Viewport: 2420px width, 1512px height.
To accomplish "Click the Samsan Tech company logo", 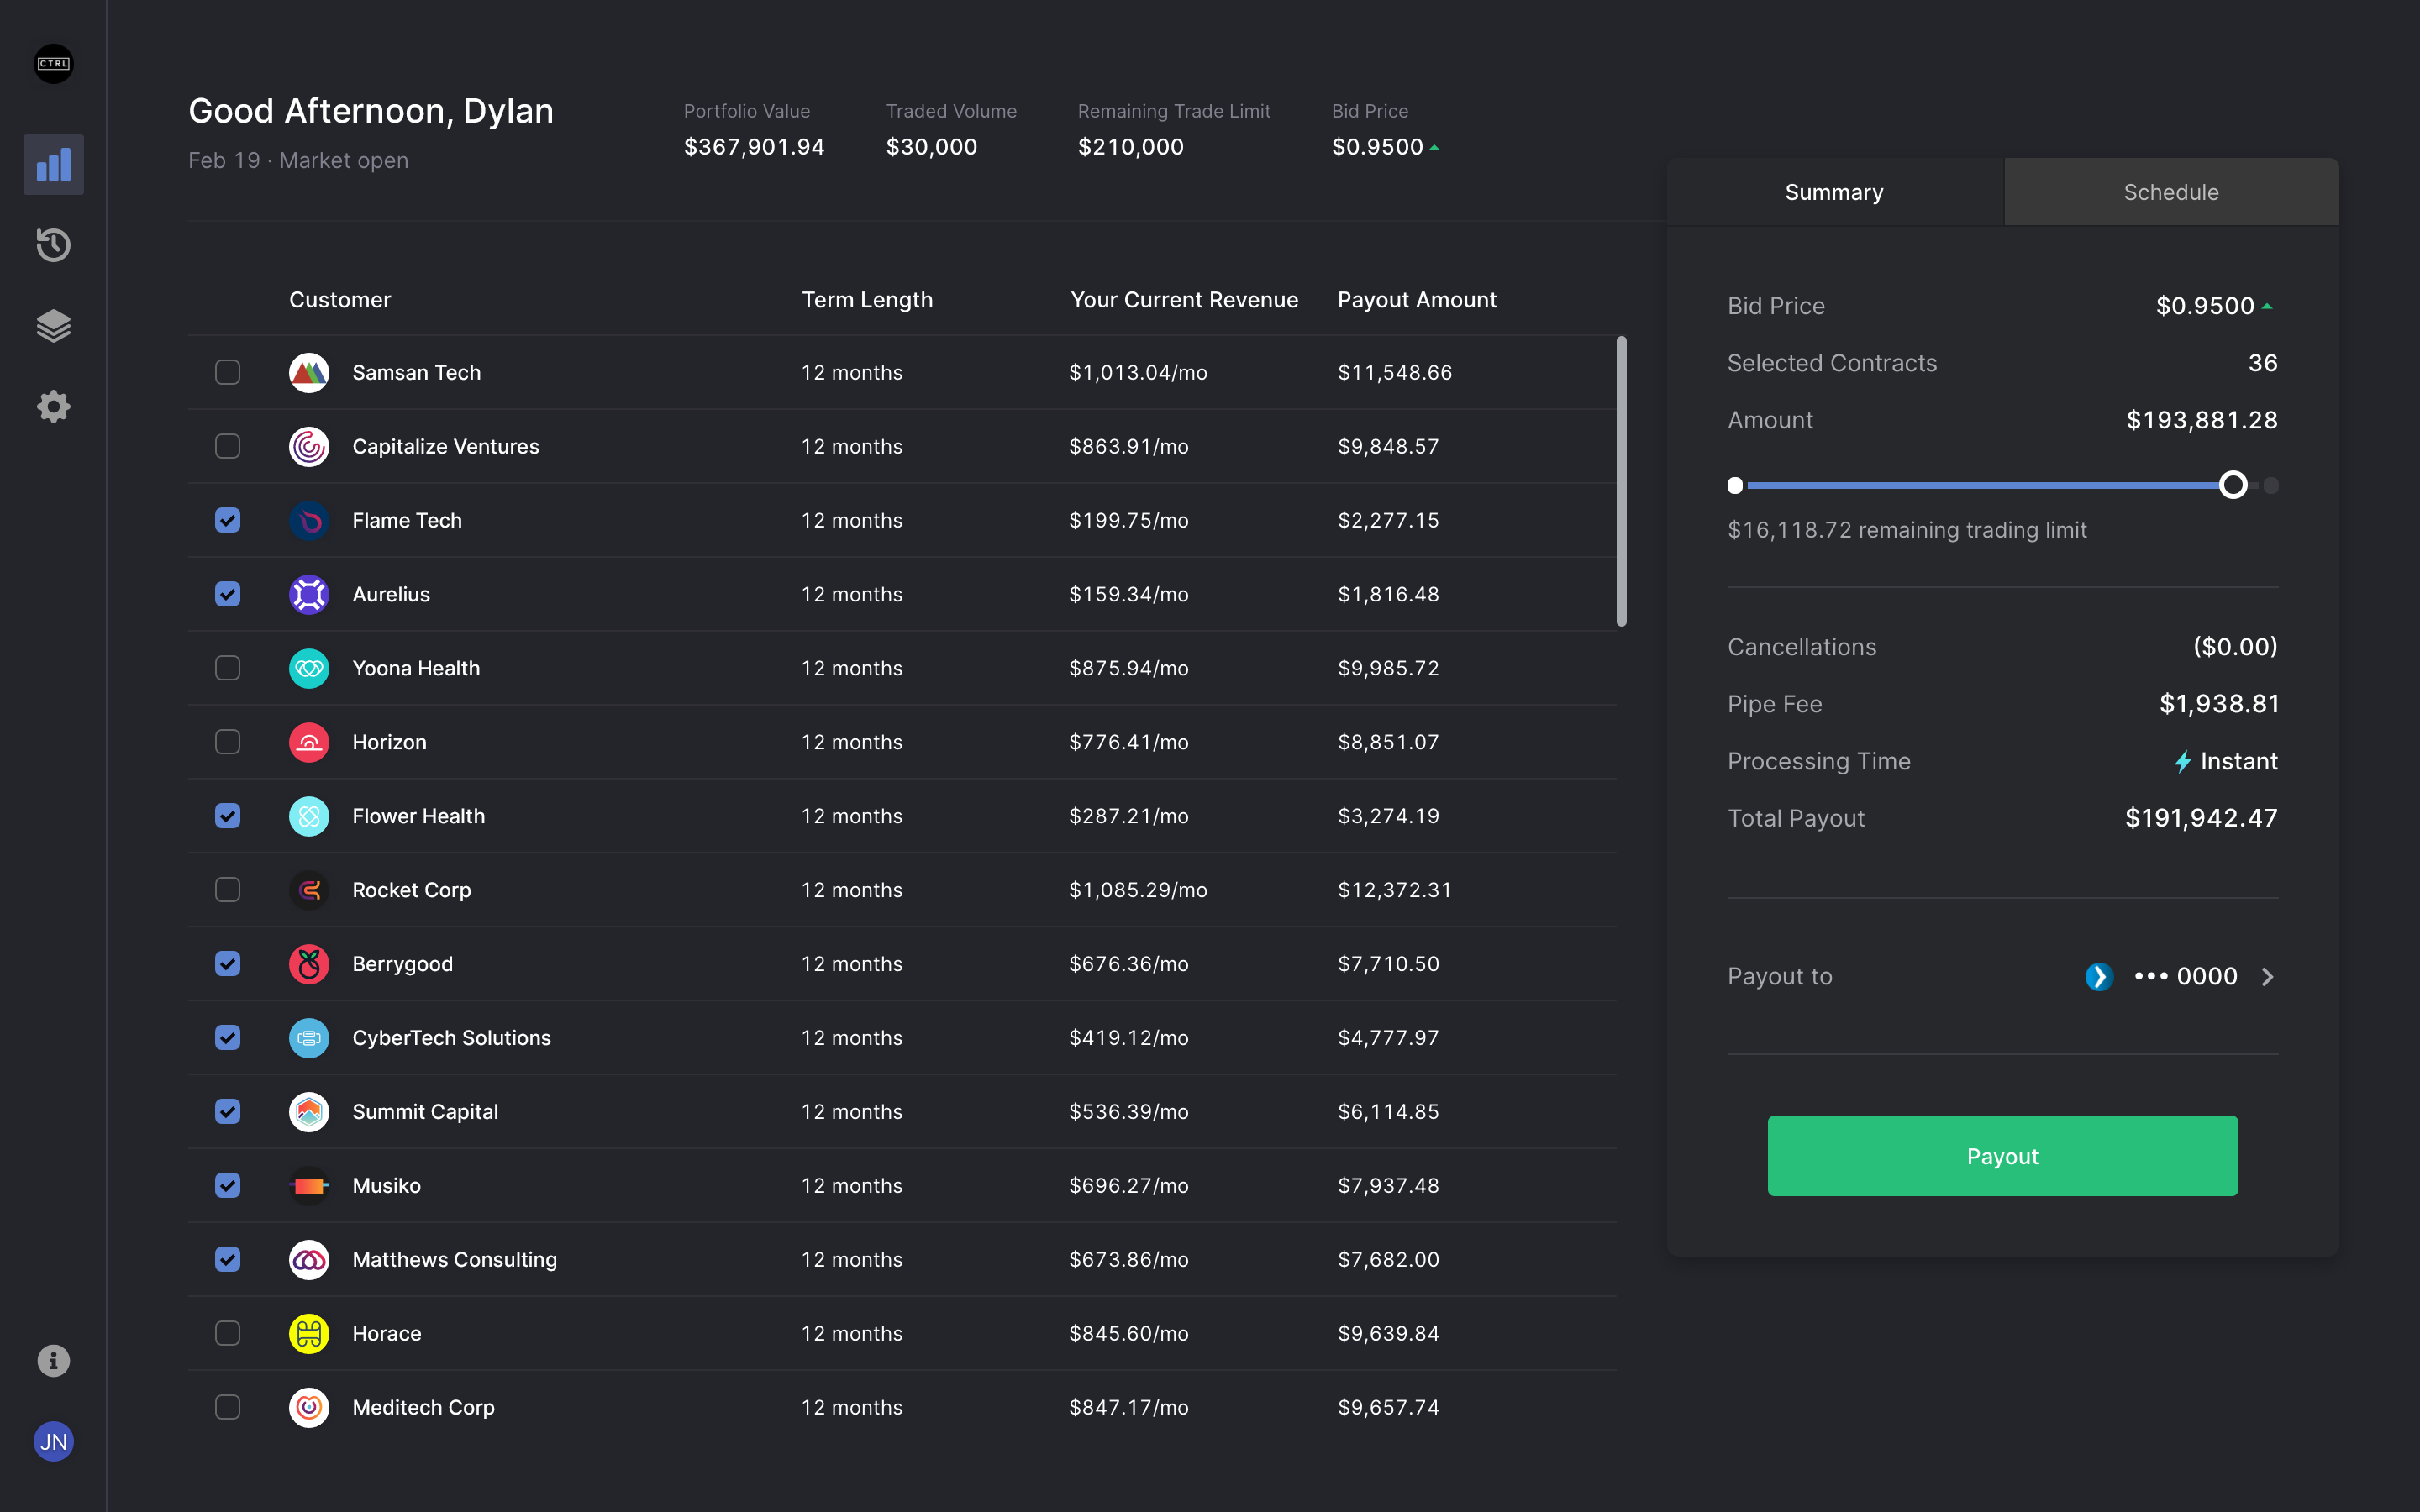I will [x=309, y=373].
